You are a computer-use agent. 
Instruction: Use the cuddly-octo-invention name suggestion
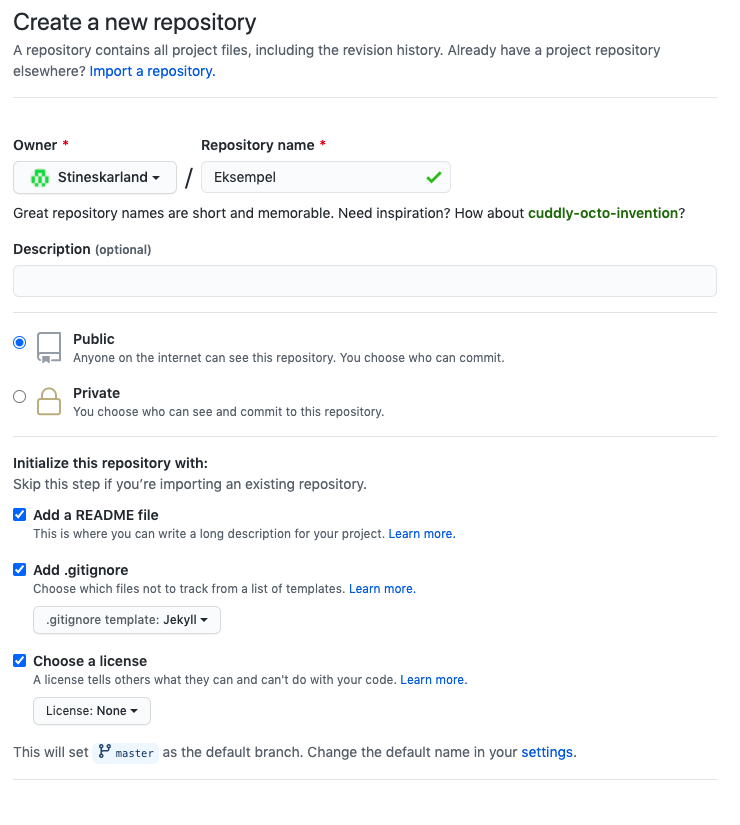[603, 213]
